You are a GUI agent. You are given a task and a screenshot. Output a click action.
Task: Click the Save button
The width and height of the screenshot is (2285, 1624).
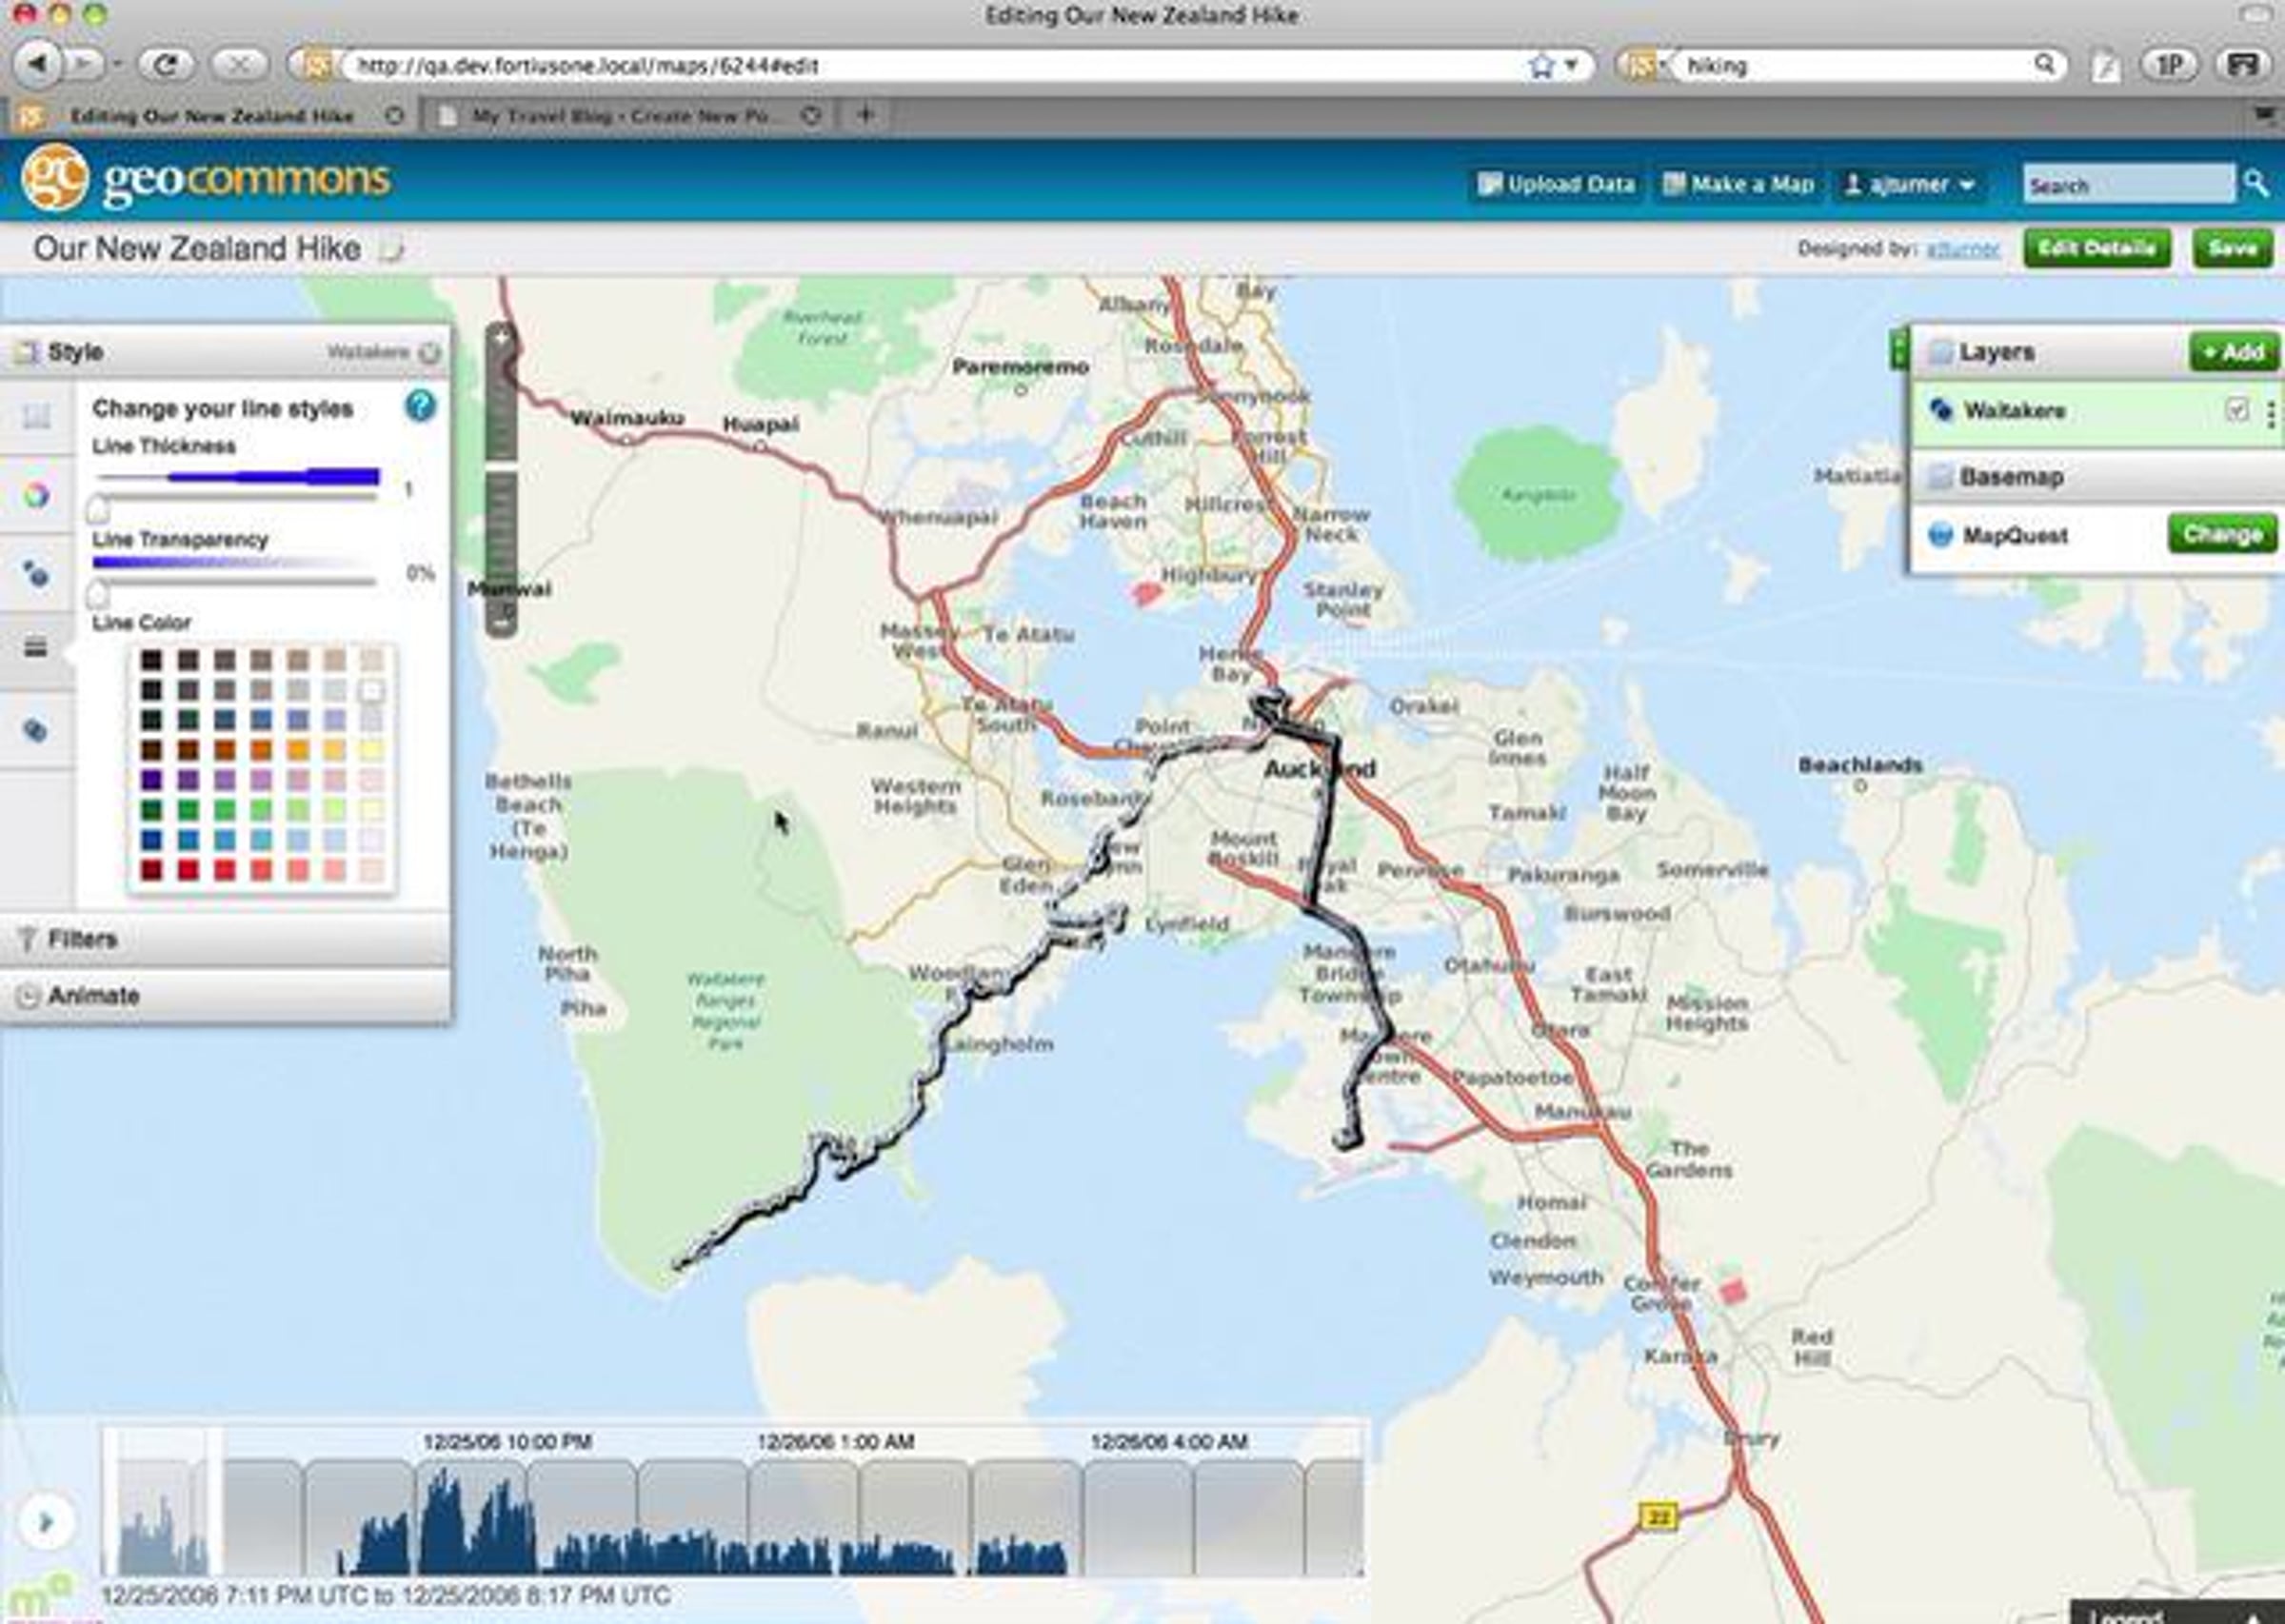click(2232, 248)
